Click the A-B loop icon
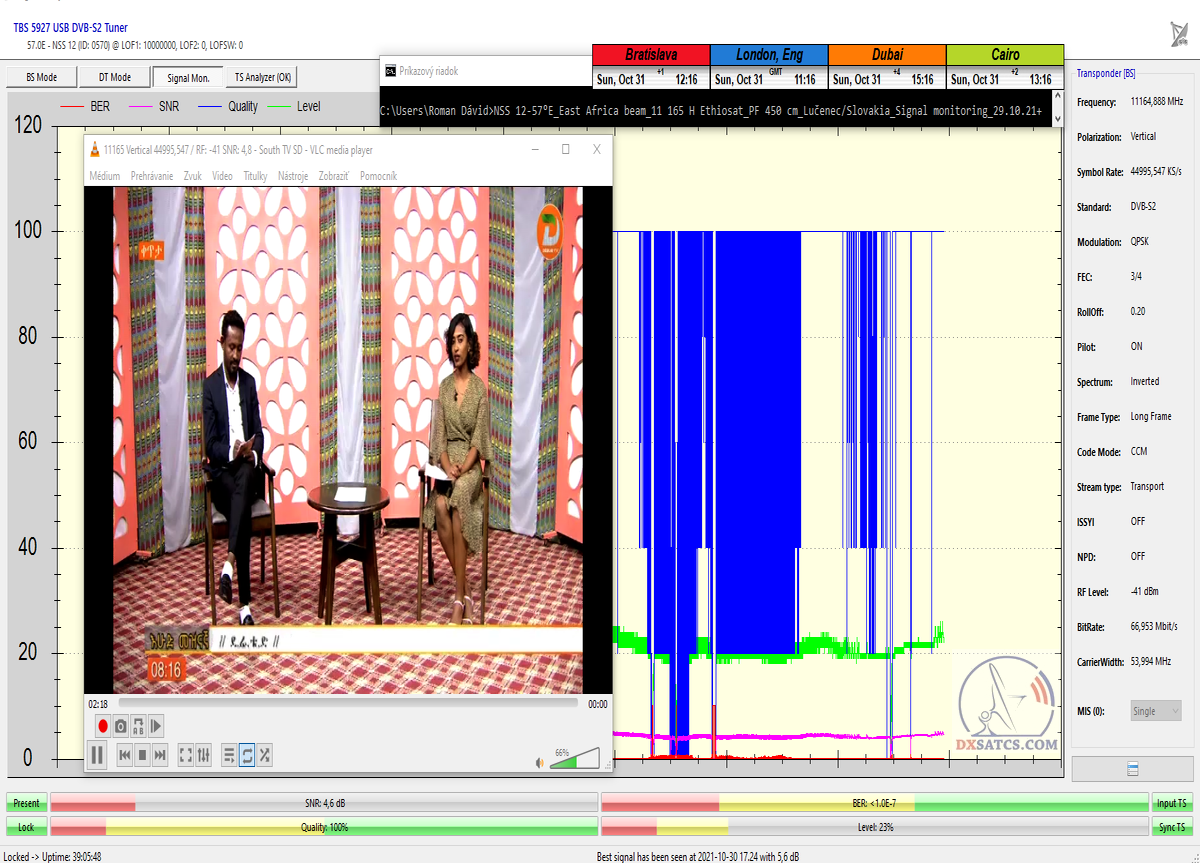This screenshot has width=1200, height=863. [138, 726]
